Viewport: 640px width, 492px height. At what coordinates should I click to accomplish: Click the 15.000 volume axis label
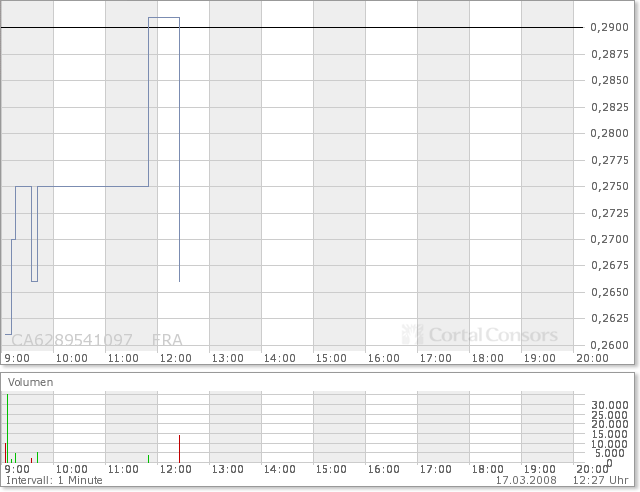tap(610, 434)
